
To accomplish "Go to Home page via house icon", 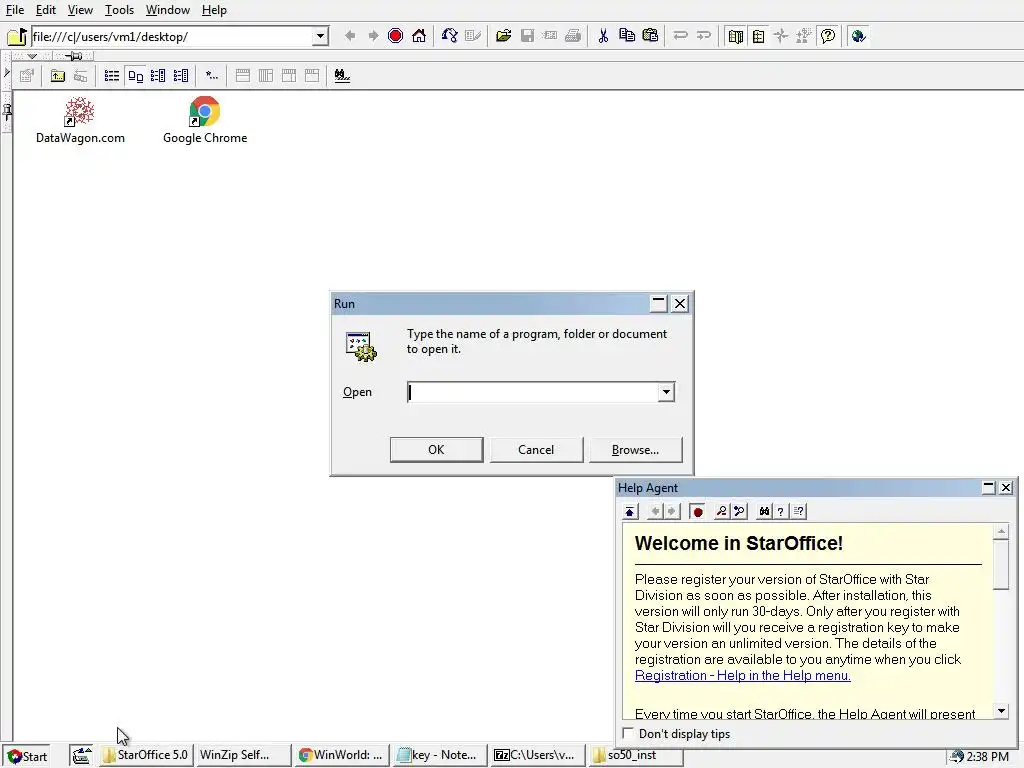I will point(419,36).
